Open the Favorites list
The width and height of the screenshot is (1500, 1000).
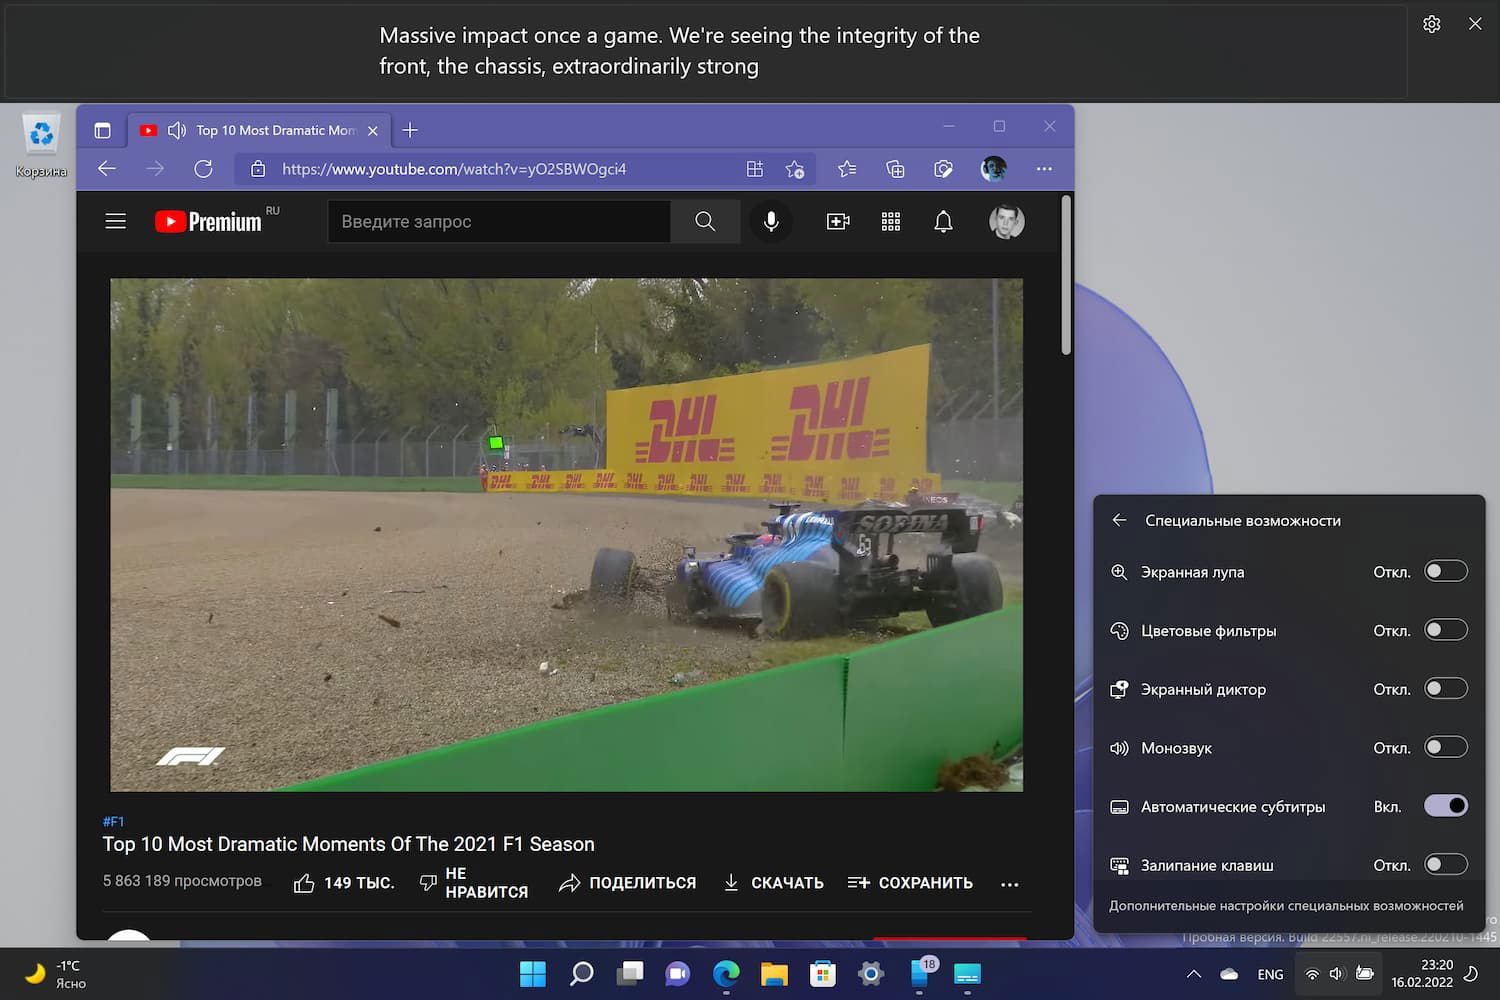(847, 169)
